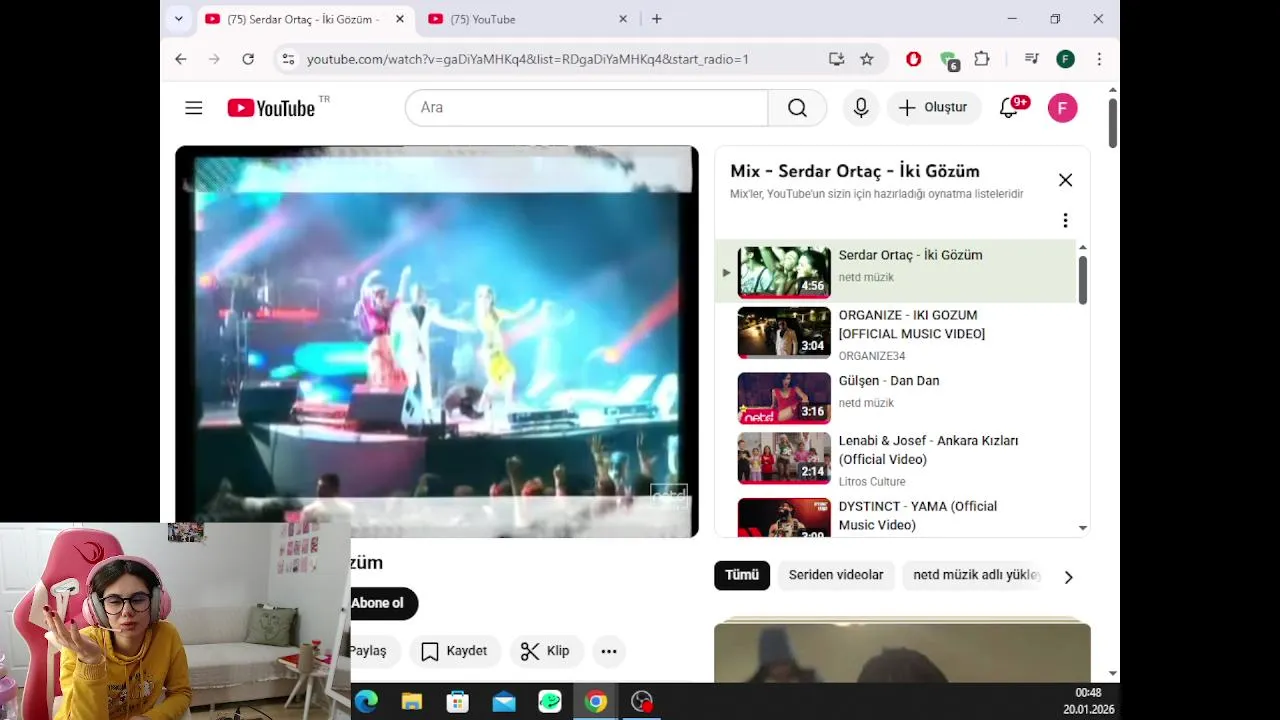Click the Paylaş share button
This screenshot has height=720, width=1280.
pos(375,651)
